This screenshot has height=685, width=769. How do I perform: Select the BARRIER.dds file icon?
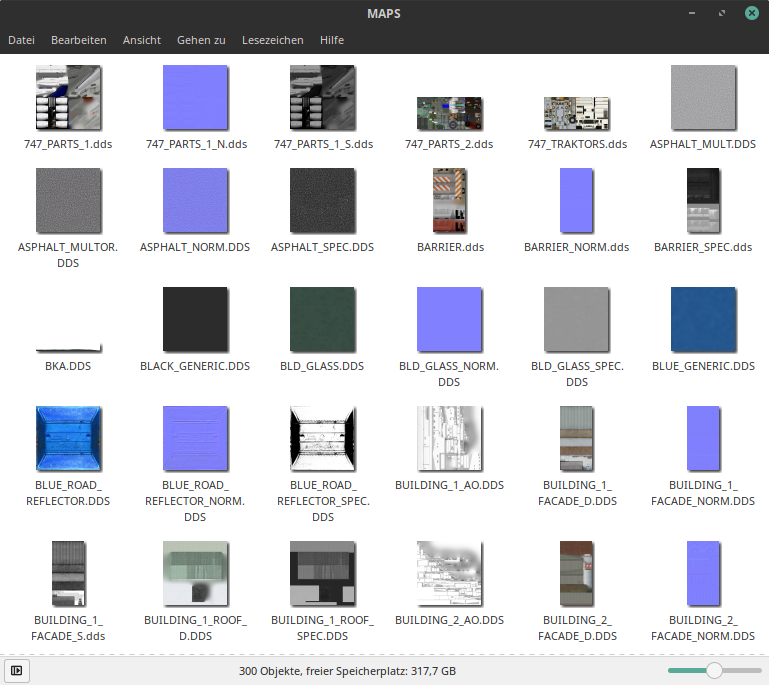coord(449,200)
